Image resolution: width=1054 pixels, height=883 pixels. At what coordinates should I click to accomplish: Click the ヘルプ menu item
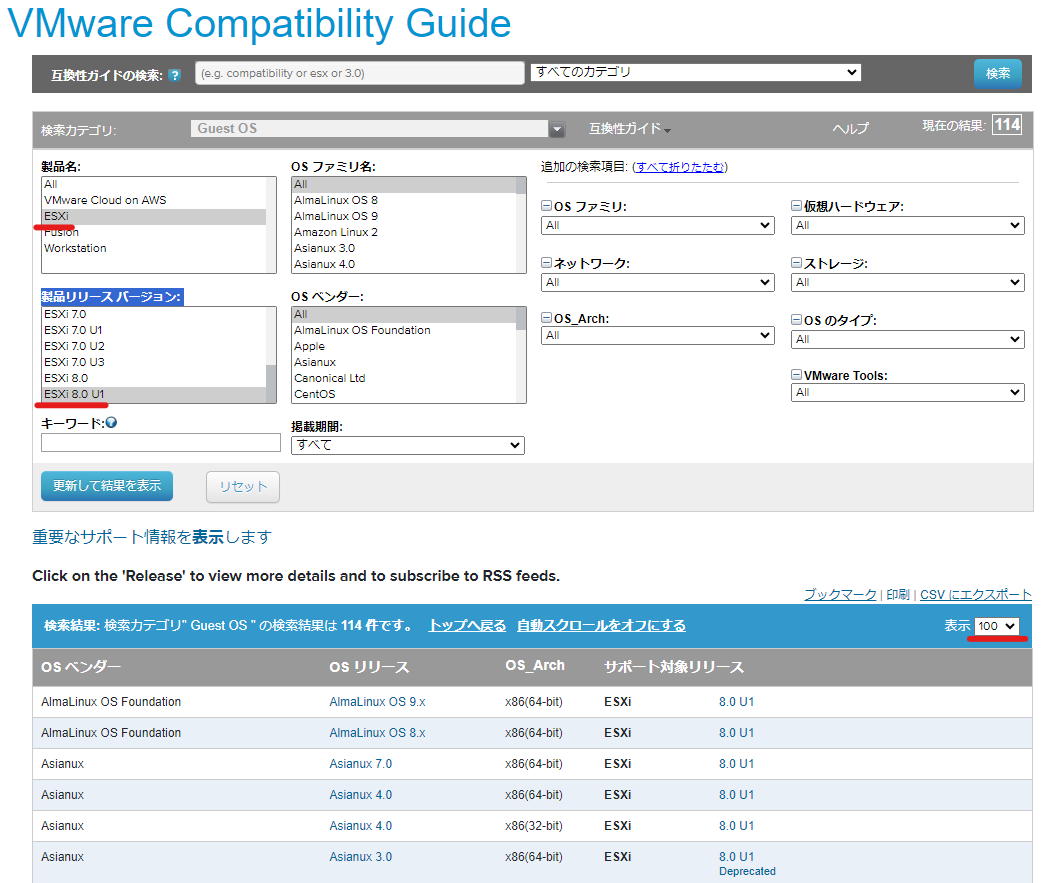click(x=849, y=128)
